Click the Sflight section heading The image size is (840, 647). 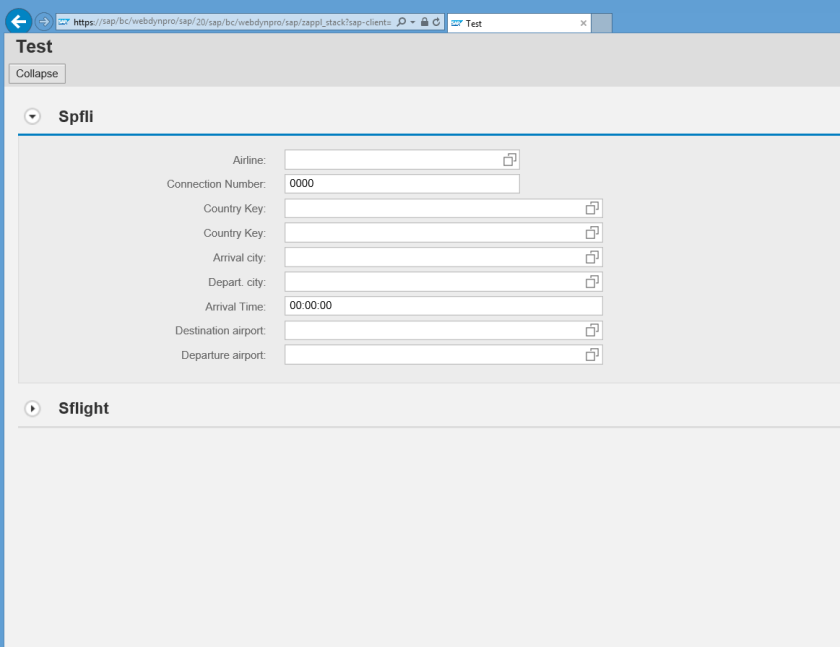[x=84, y=408]
